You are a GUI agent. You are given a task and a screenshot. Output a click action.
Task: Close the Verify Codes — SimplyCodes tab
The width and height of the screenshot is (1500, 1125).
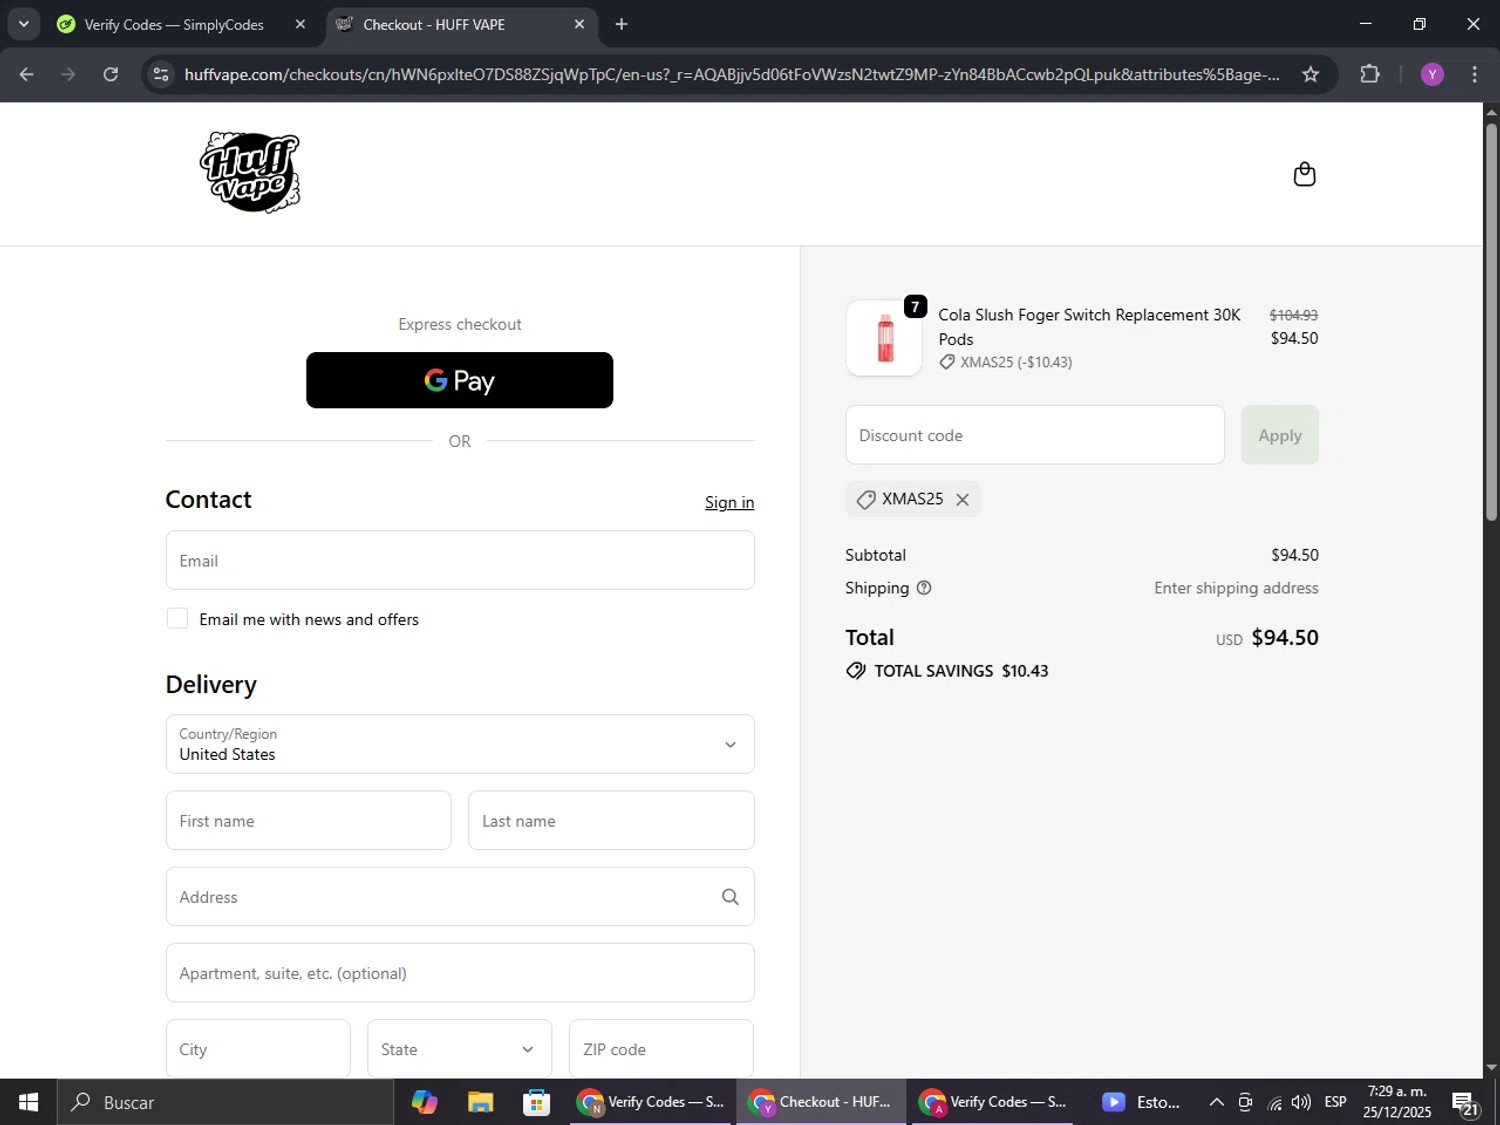tap(300, 24)
